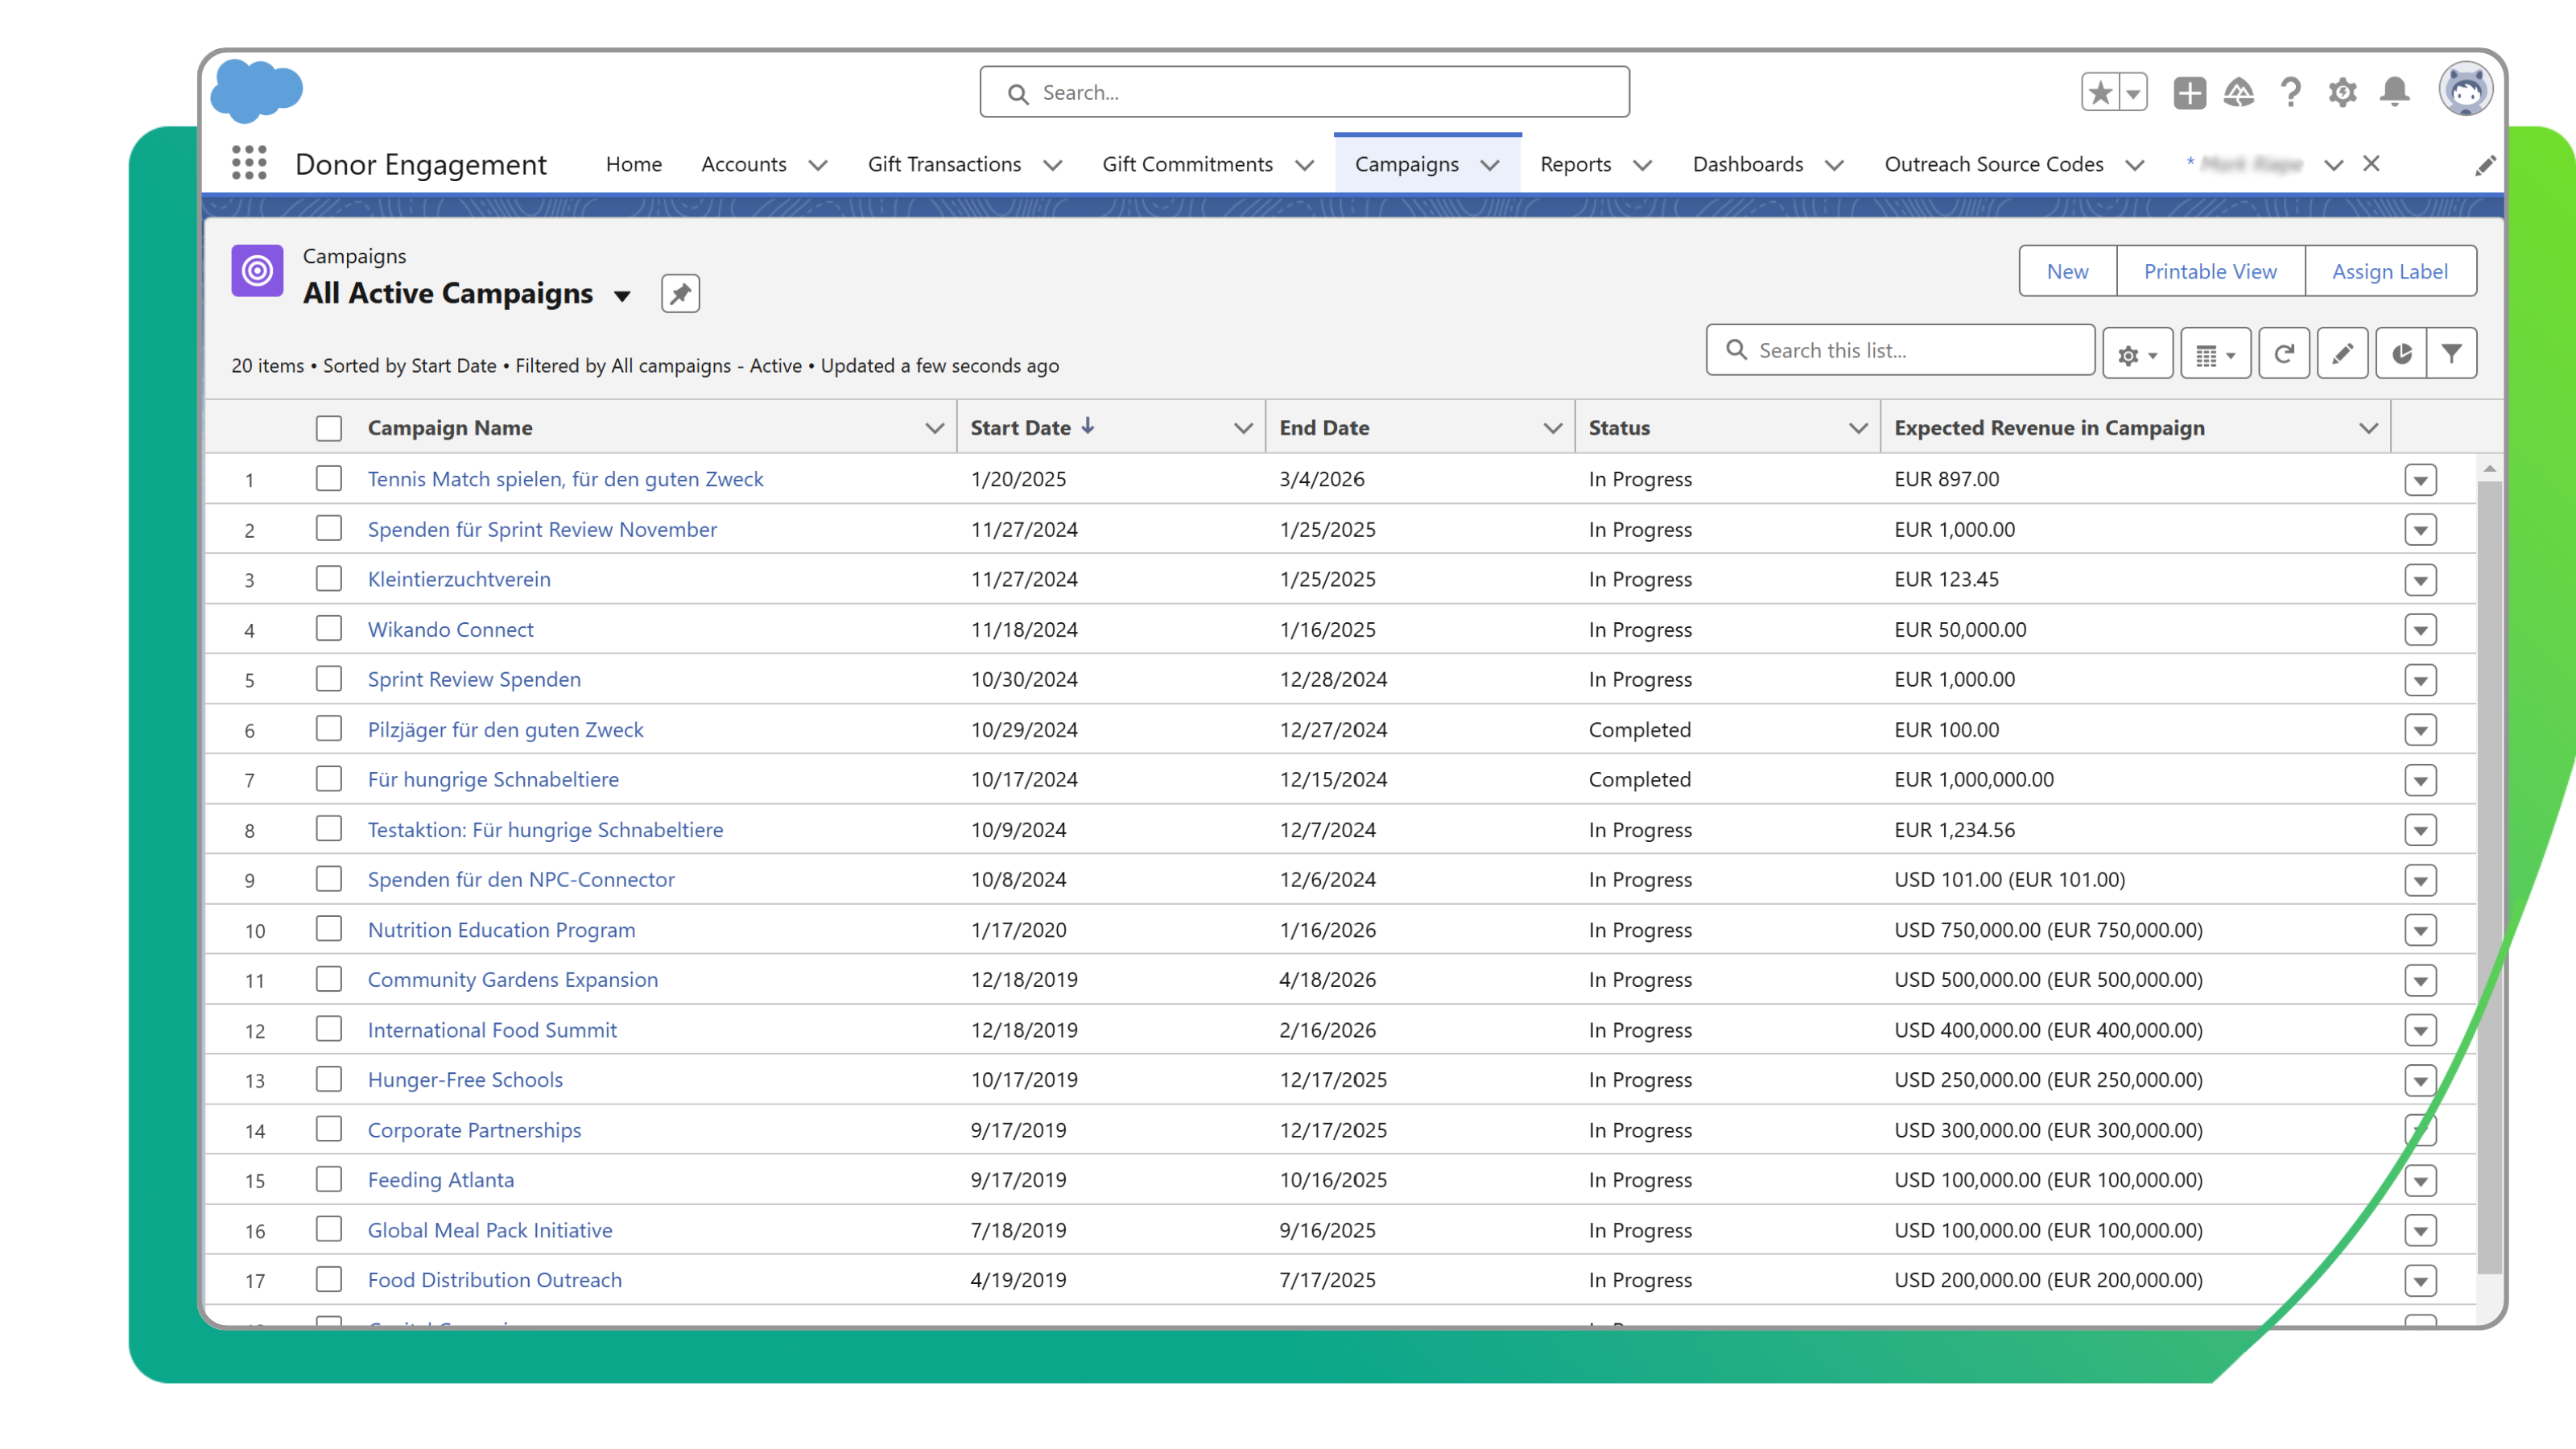Click the Trailhead help question mark icon
The image size is (2576, 1449).
(x=2291, y=92)
